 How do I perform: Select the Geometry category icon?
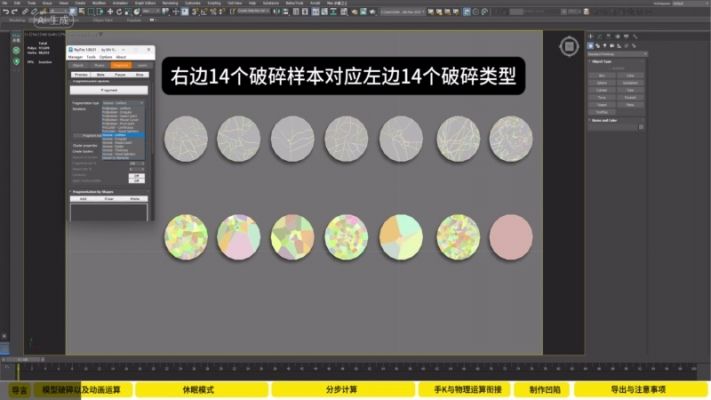coord(590,46)
